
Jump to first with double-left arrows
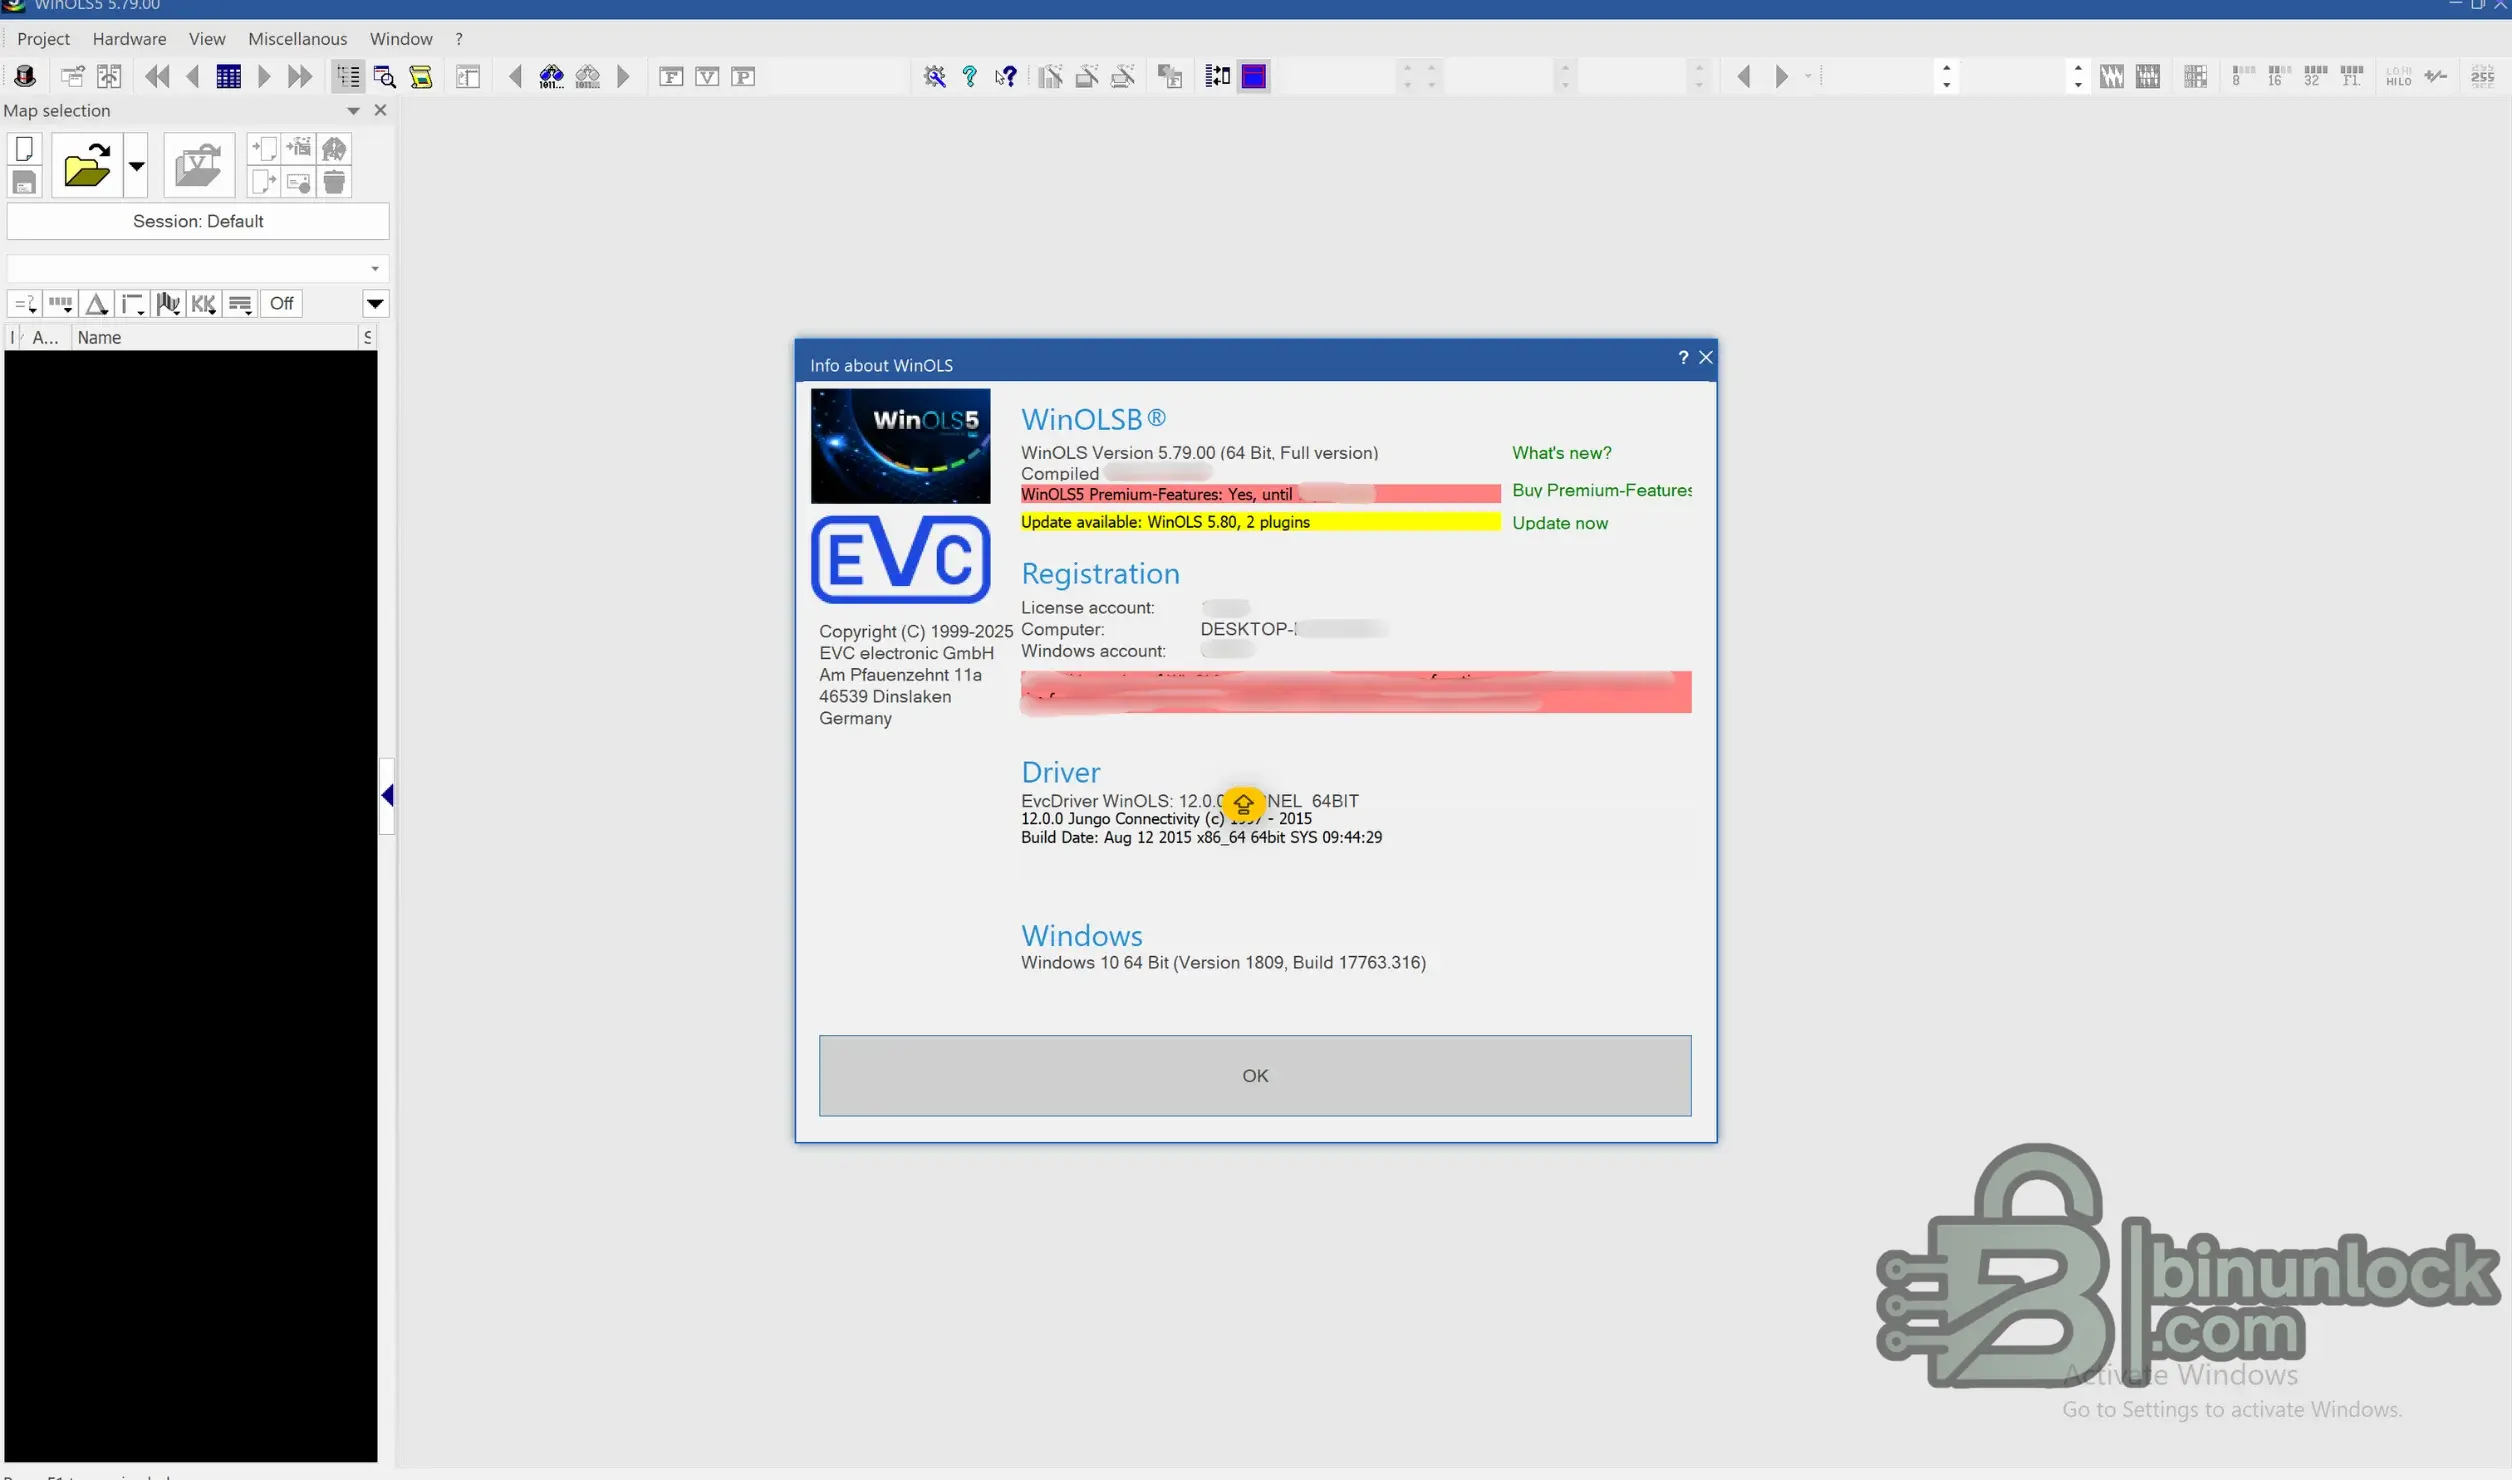click(157, 76)
